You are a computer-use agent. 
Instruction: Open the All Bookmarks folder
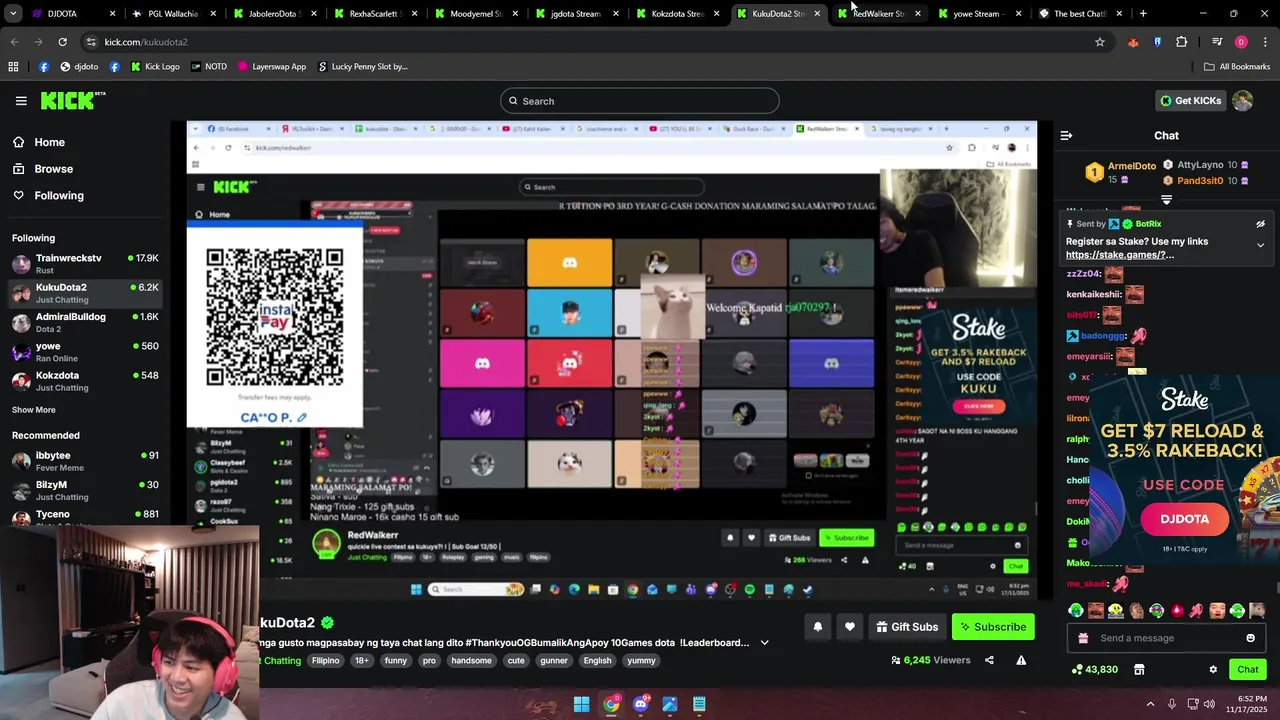[1237, 66]
